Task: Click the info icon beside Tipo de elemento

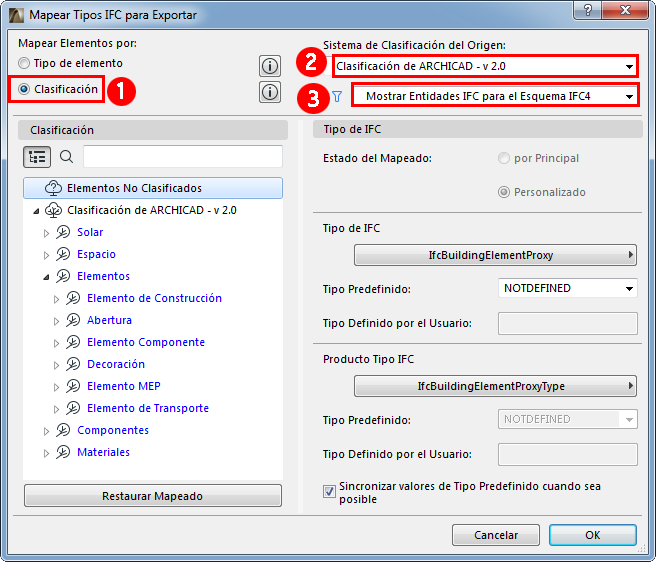Action: pos(270,66)
